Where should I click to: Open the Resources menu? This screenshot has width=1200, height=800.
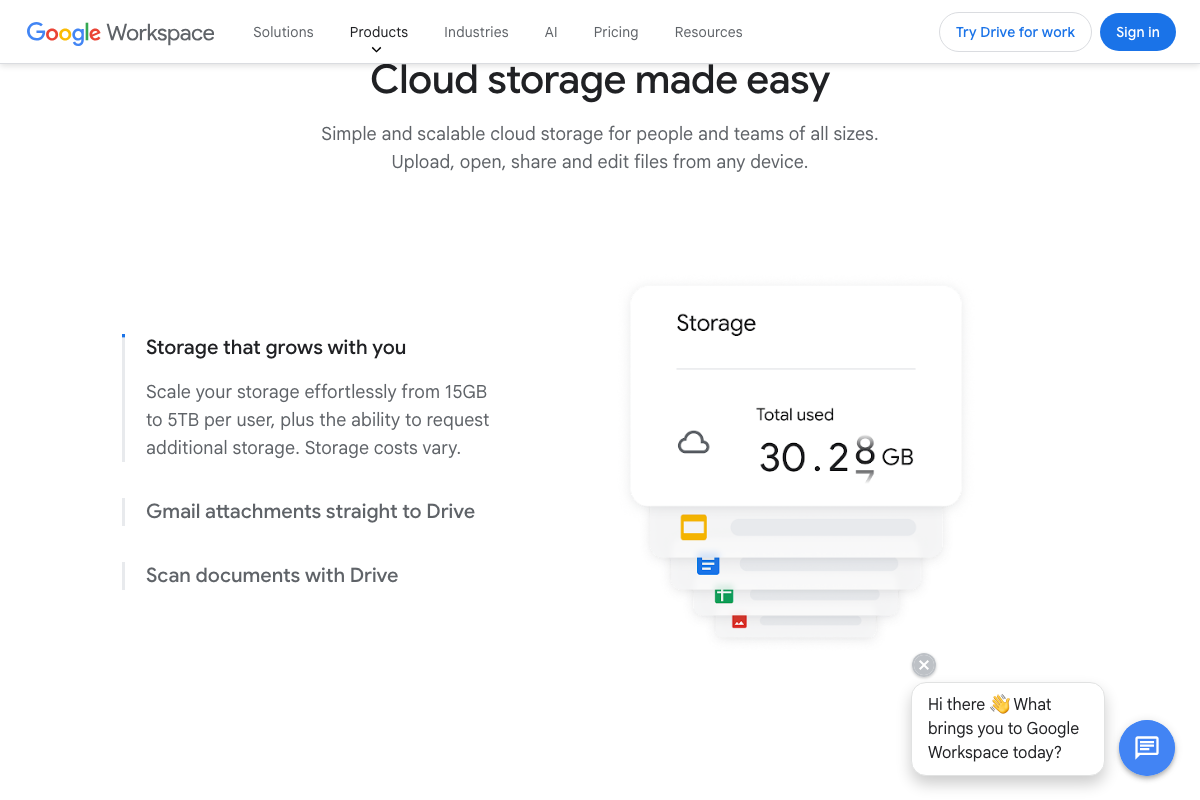pos(708,32)
